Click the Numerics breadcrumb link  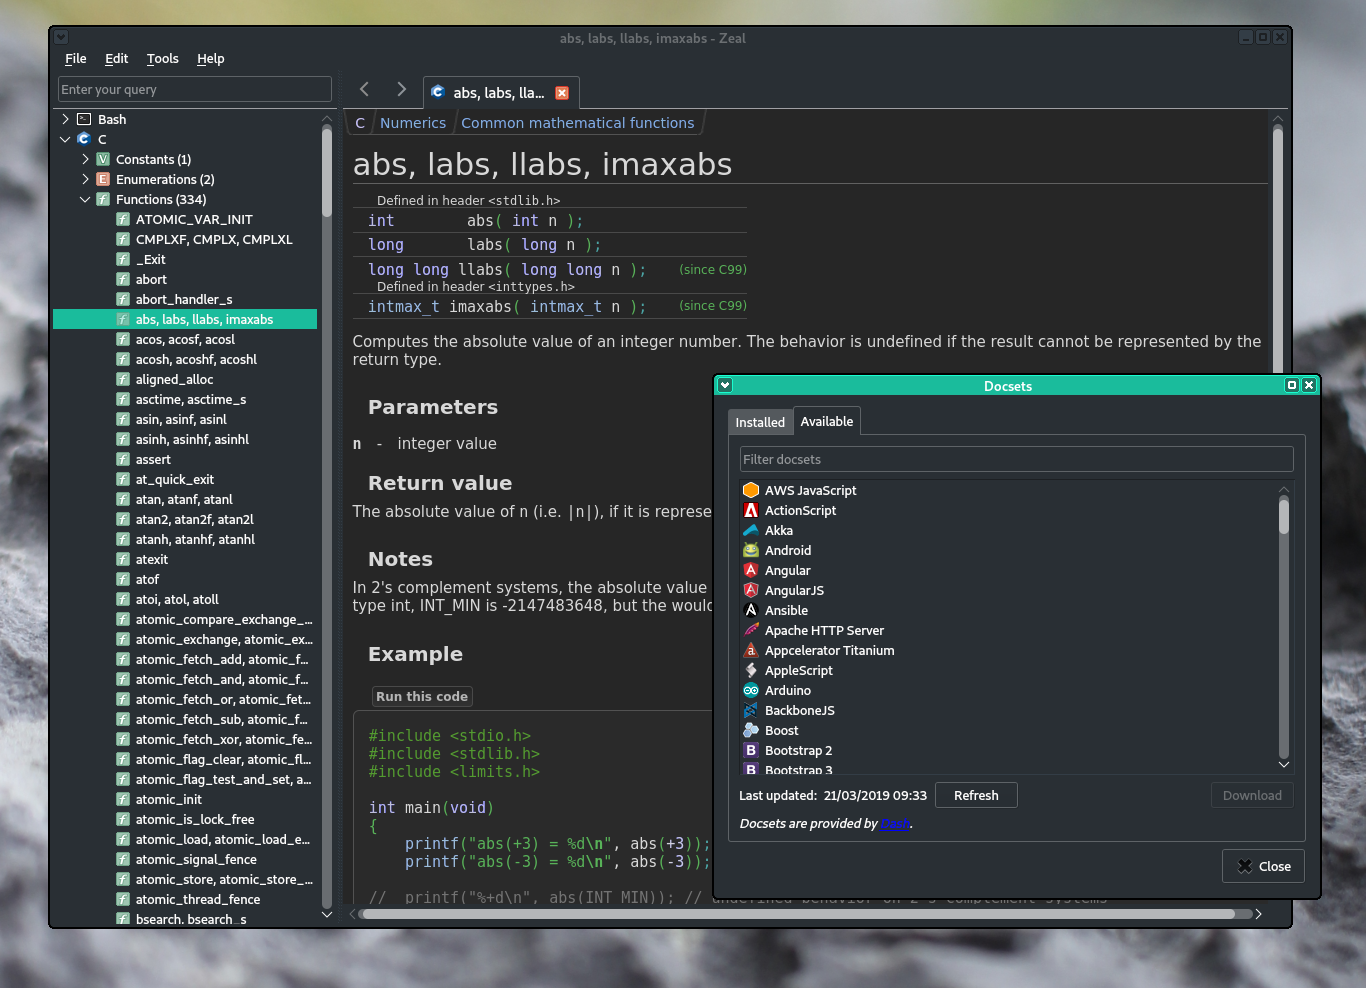tap(413, 123)
